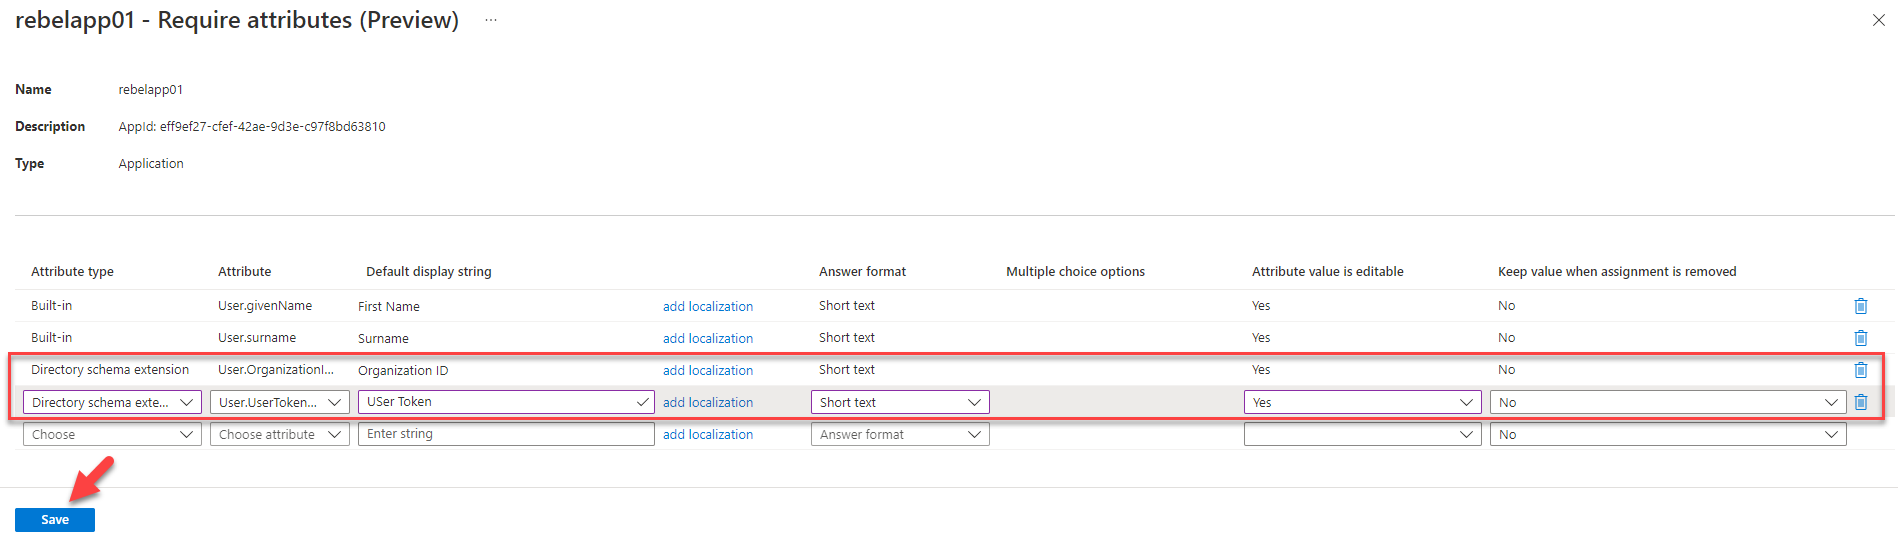Click add localization for First Name
The height and width of the screenshot is (542, 1898).
(x=708, y=306)
